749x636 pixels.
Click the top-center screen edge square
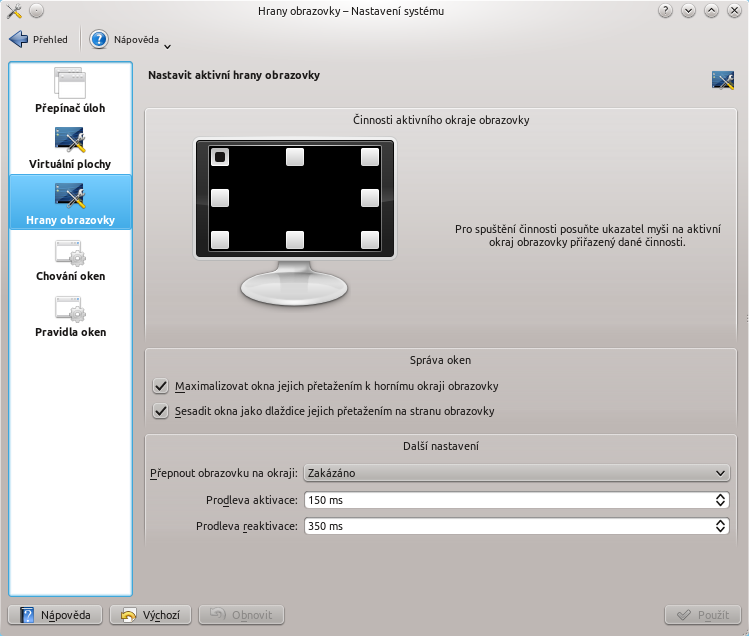pyautogui.click(x=295, y=157)
